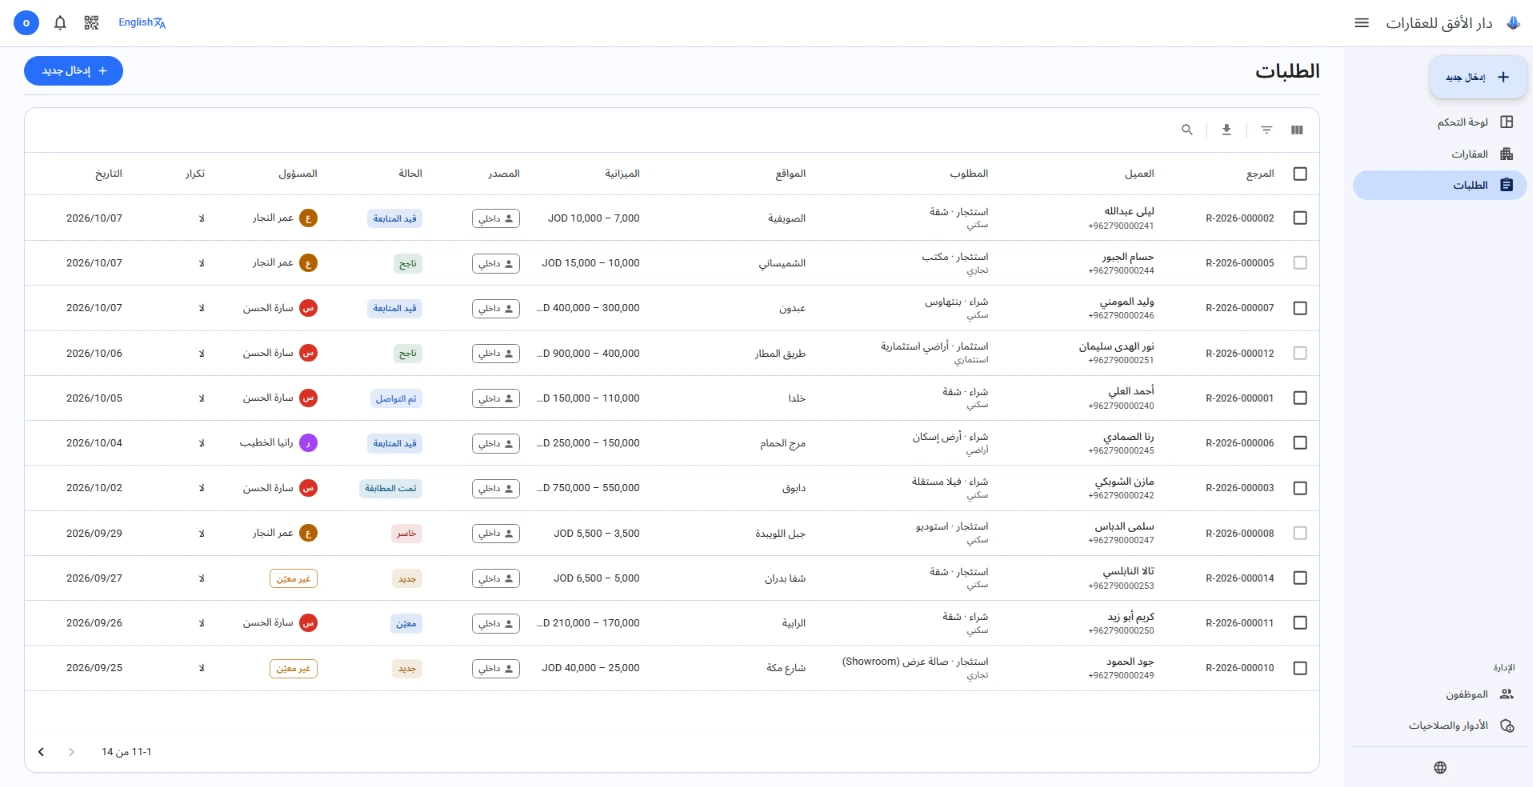Click the داخلي source chip for جود الحمود

coord(496,669)
